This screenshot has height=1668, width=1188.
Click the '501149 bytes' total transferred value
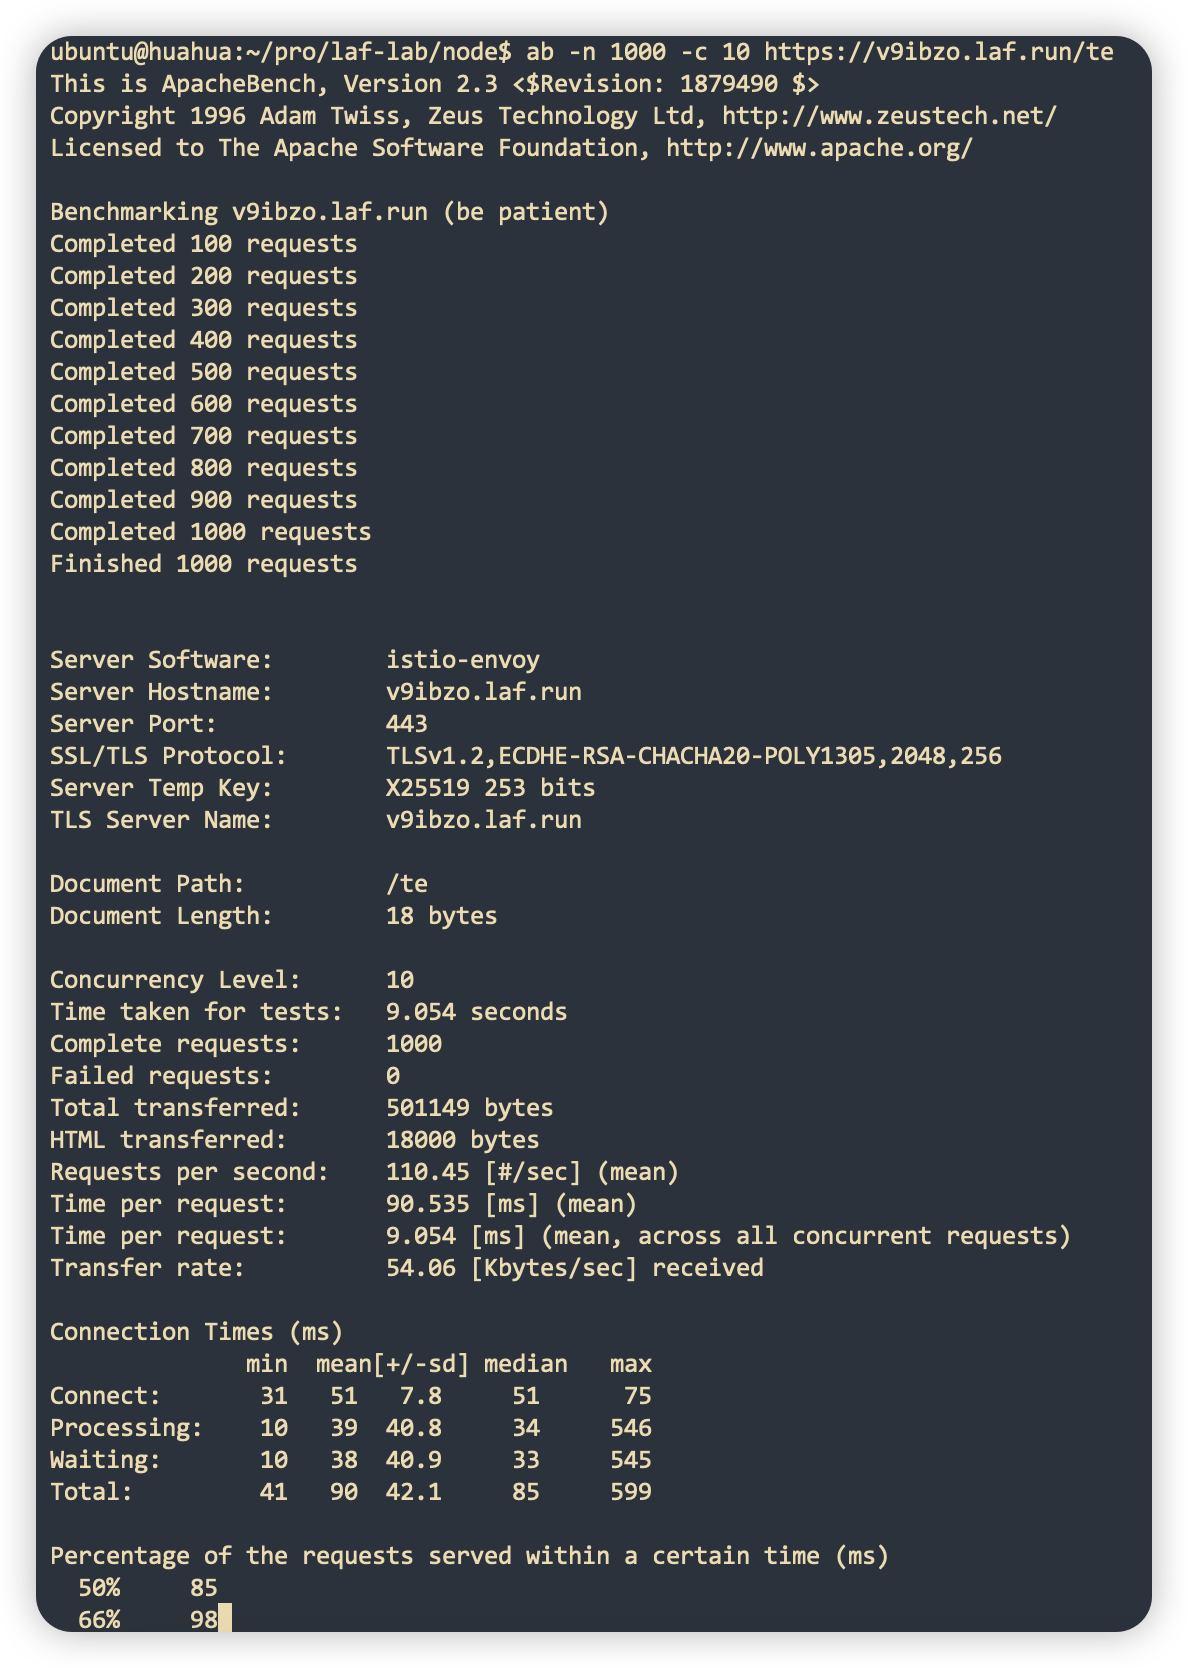coord(469,1108)
